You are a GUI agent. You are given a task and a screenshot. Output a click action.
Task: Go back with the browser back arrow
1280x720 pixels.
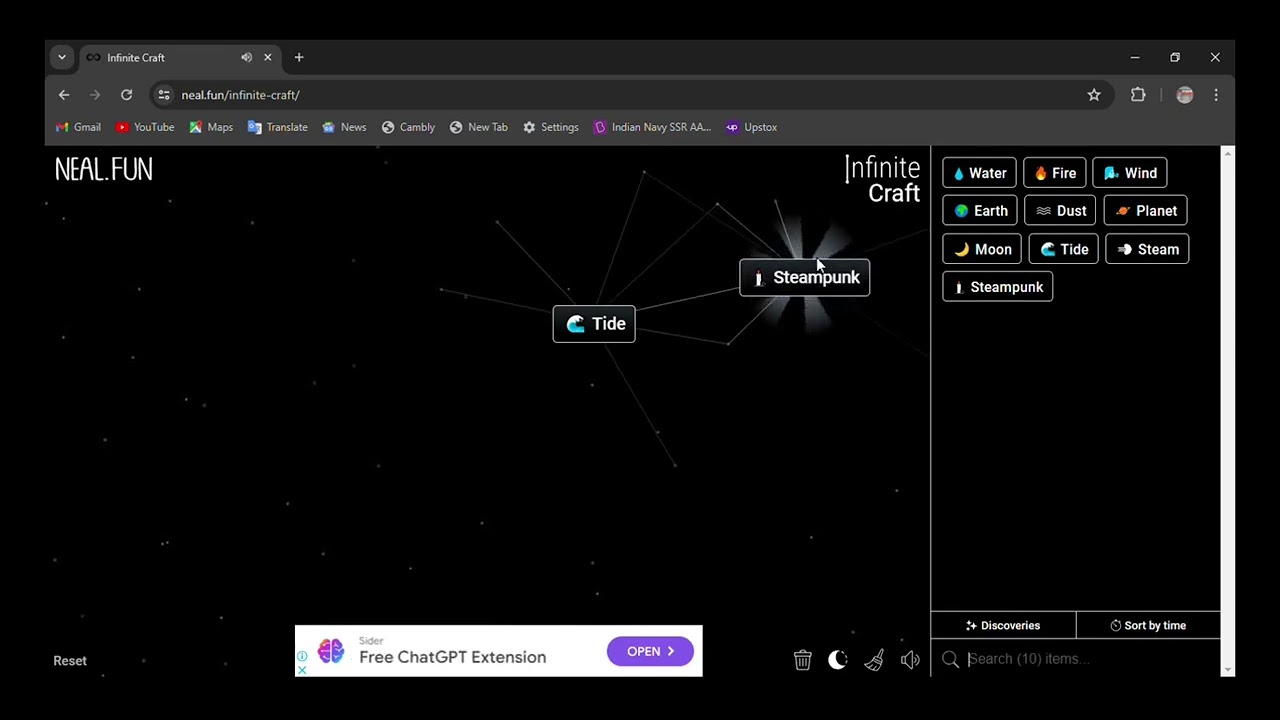tap(64, 95)
